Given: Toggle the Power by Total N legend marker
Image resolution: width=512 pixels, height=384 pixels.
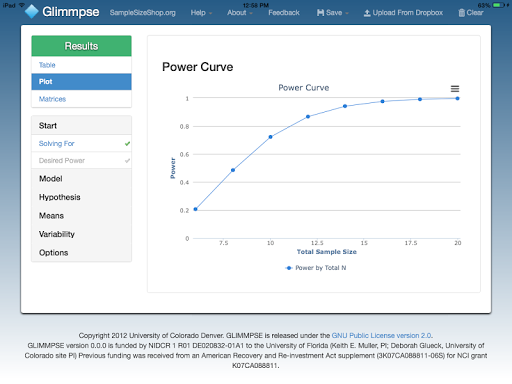Looking at the screenshot, I should click(289, 268).
